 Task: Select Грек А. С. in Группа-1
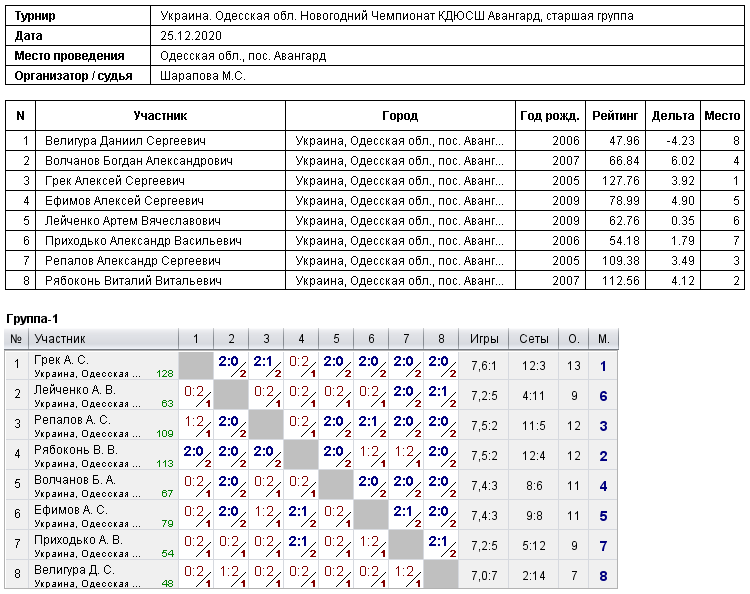61,360
